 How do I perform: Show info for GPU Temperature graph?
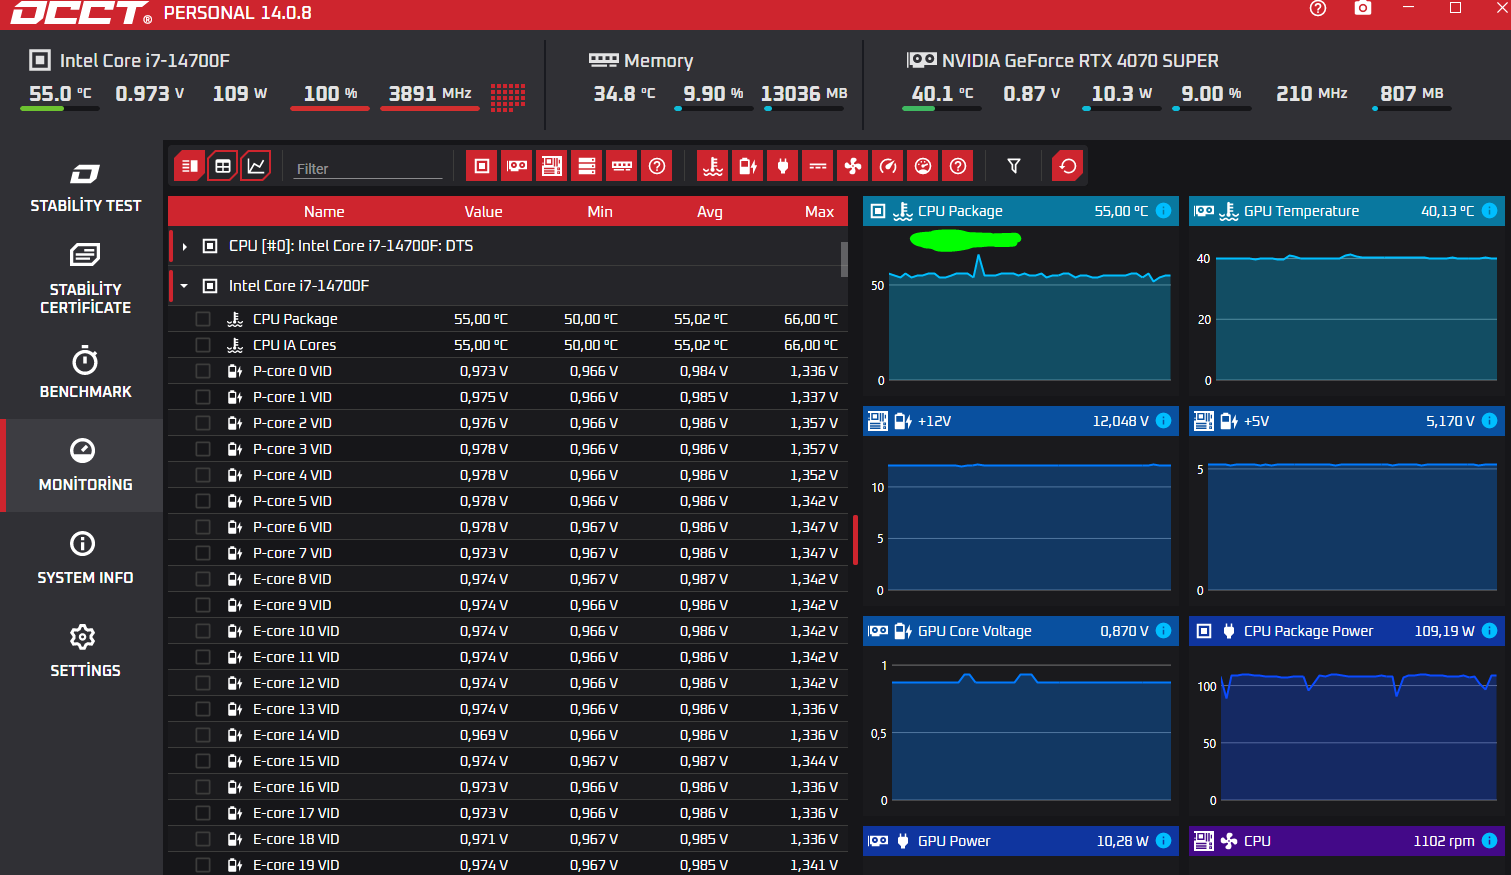(1490, 211)
